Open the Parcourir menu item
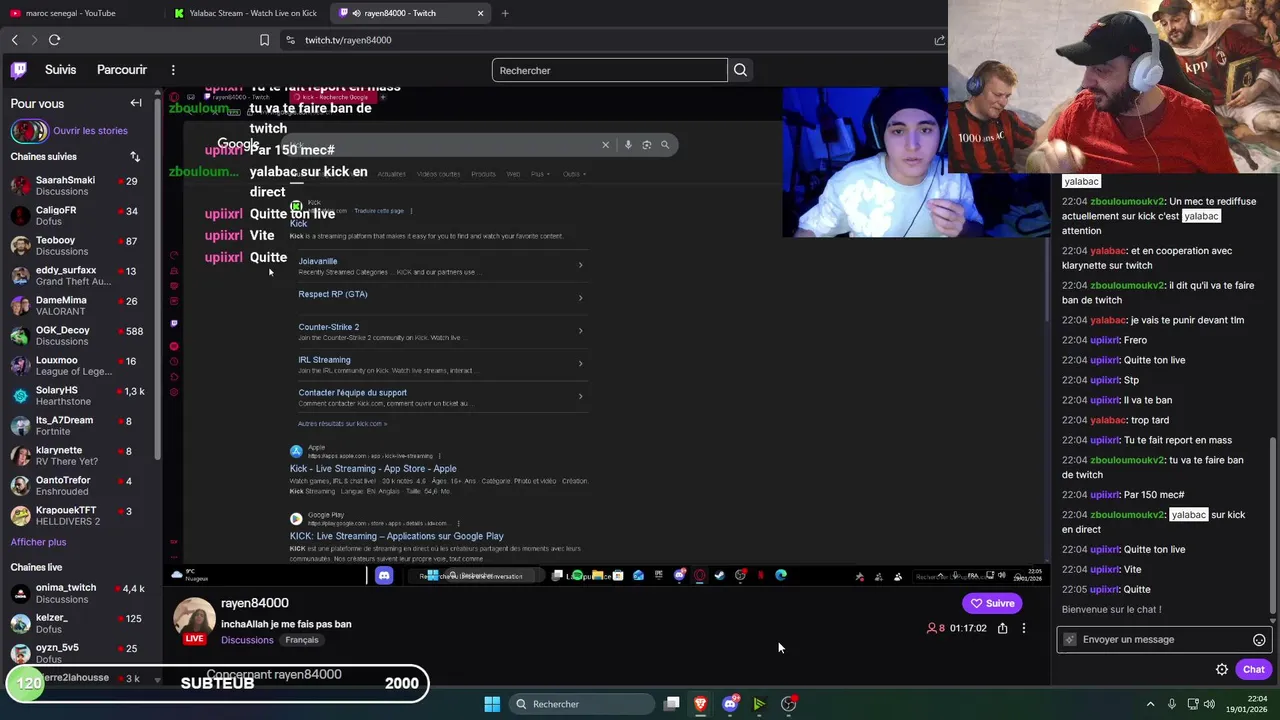 (x=122, y=70)
